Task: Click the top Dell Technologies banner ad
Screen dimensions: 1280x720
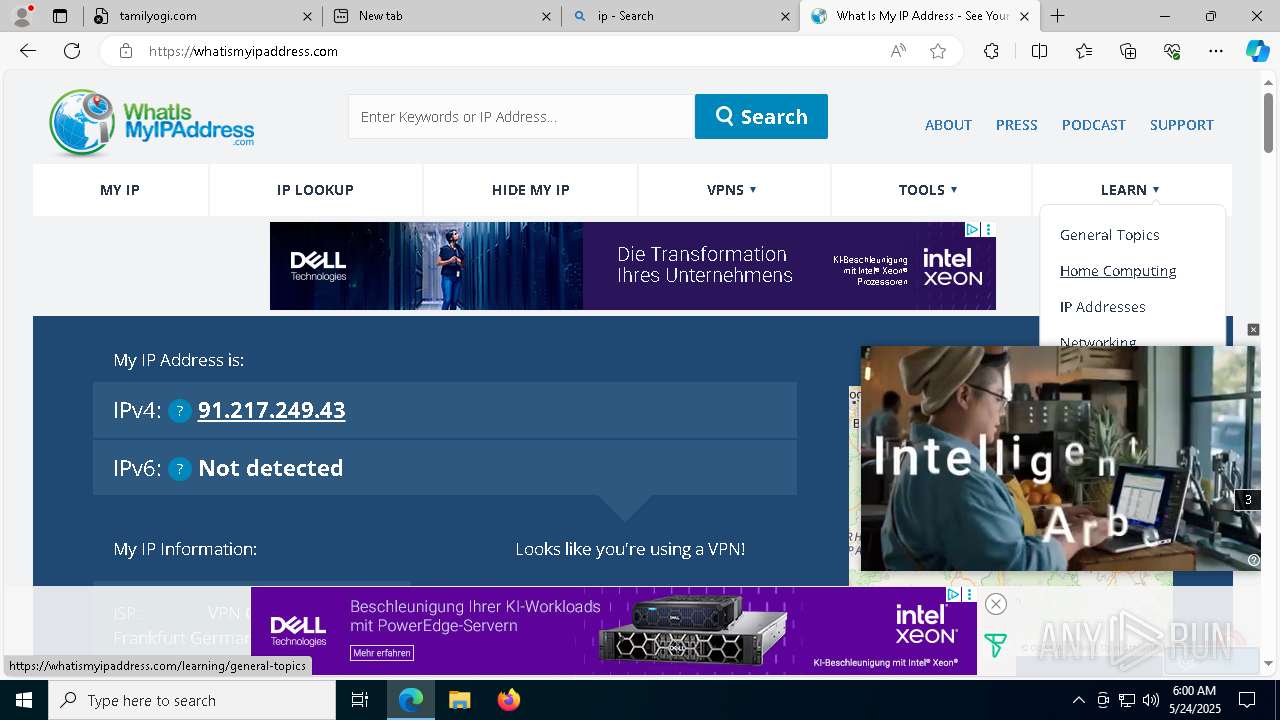Action: point(633,266)
